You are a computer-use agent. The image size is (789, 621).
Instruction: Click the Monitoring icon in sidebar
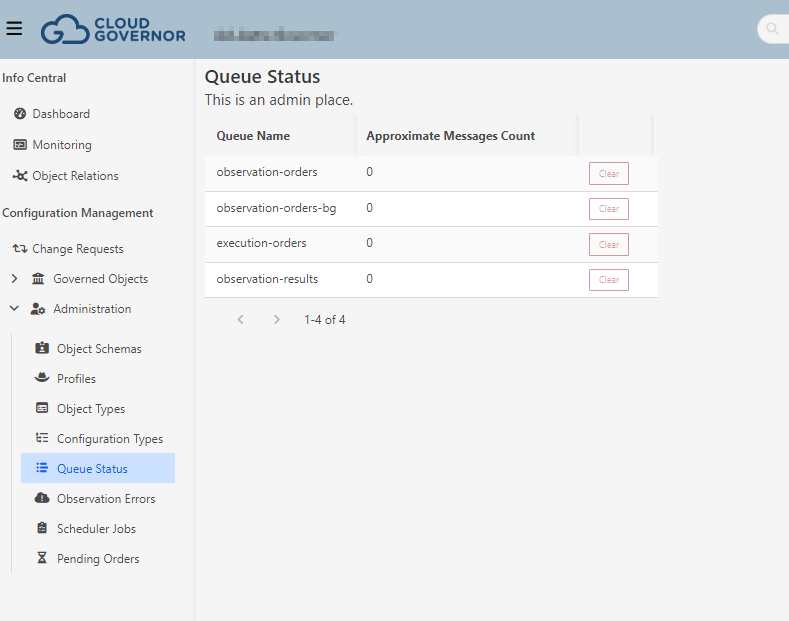point(19,145)
